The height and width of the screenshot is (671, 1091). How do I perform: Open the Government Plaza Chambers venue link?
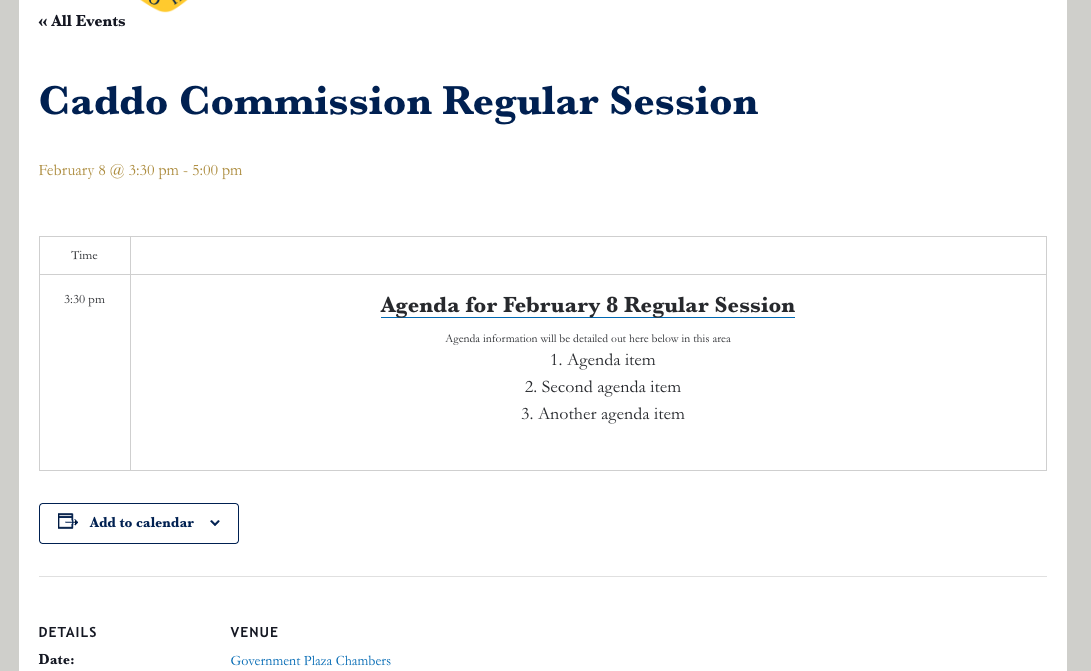pyautogui.click(x=310, y=660)
